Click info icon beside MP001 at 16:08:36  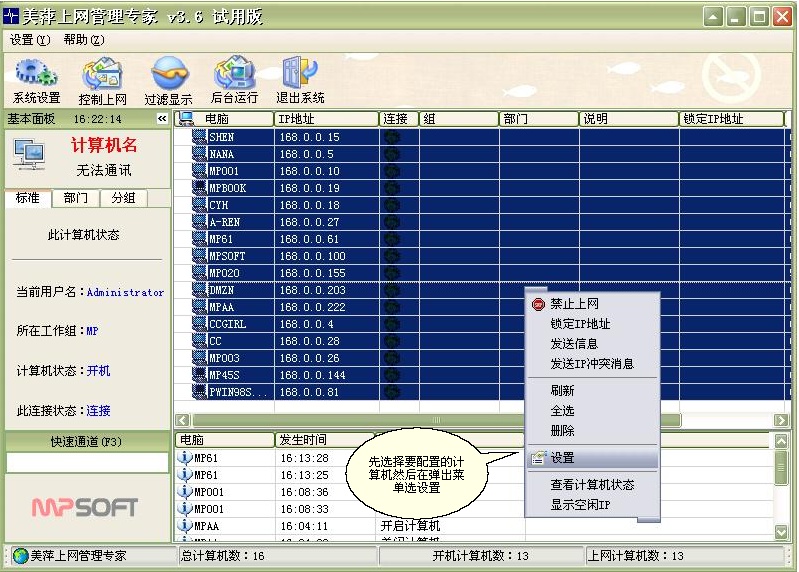tap(184, 492)
